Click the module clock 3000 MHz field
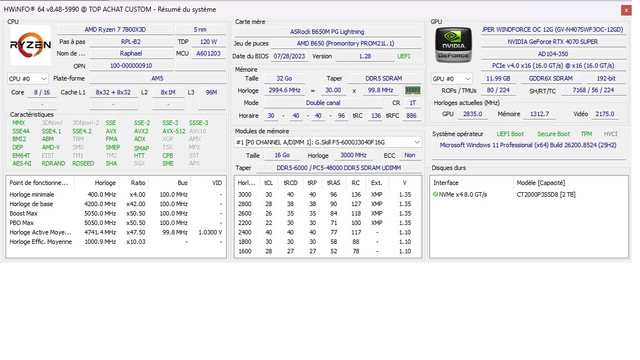The image size is (640, 360). [353, 155]
